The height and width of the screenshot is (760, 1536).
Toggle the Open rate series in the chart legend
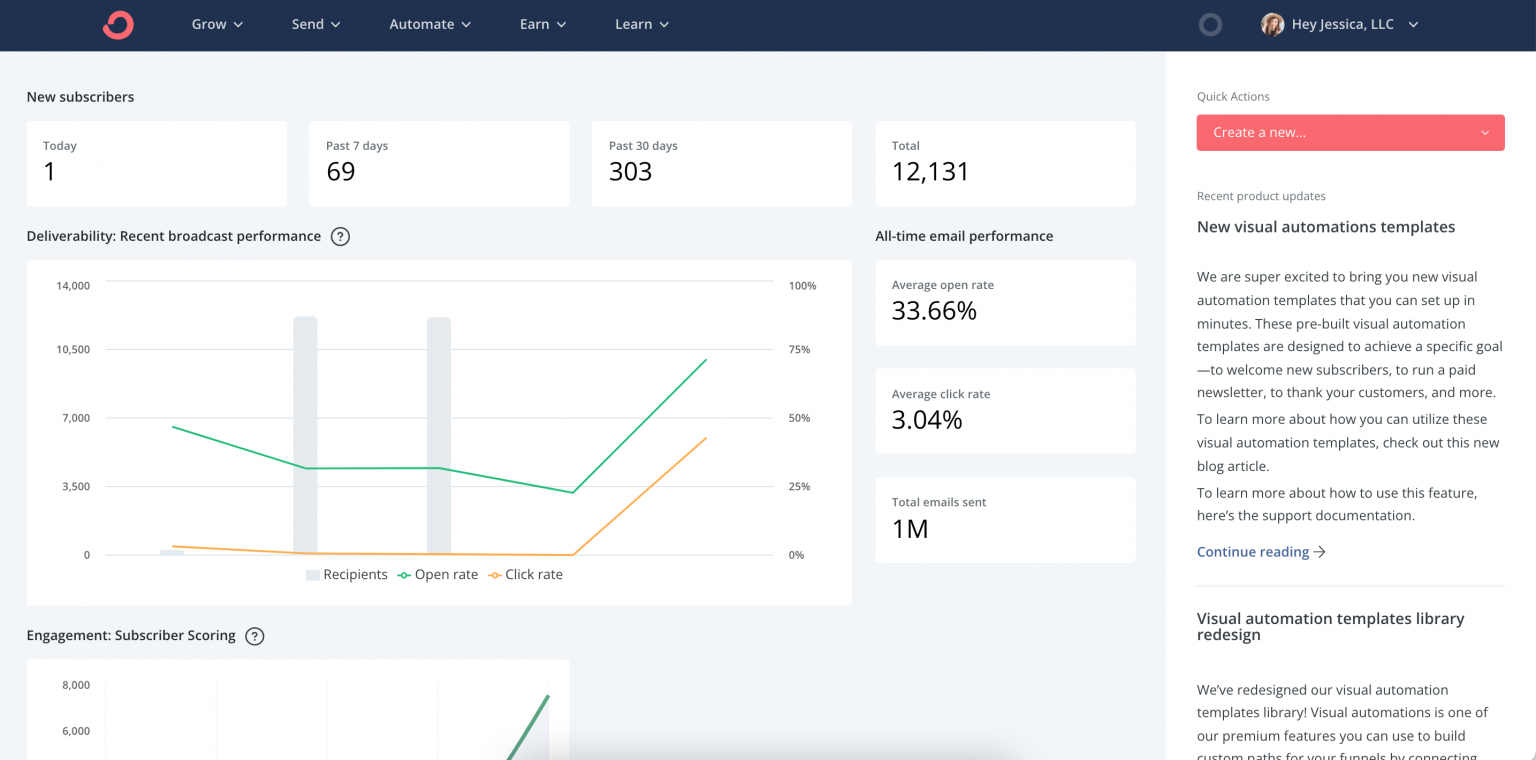point(438,574)
